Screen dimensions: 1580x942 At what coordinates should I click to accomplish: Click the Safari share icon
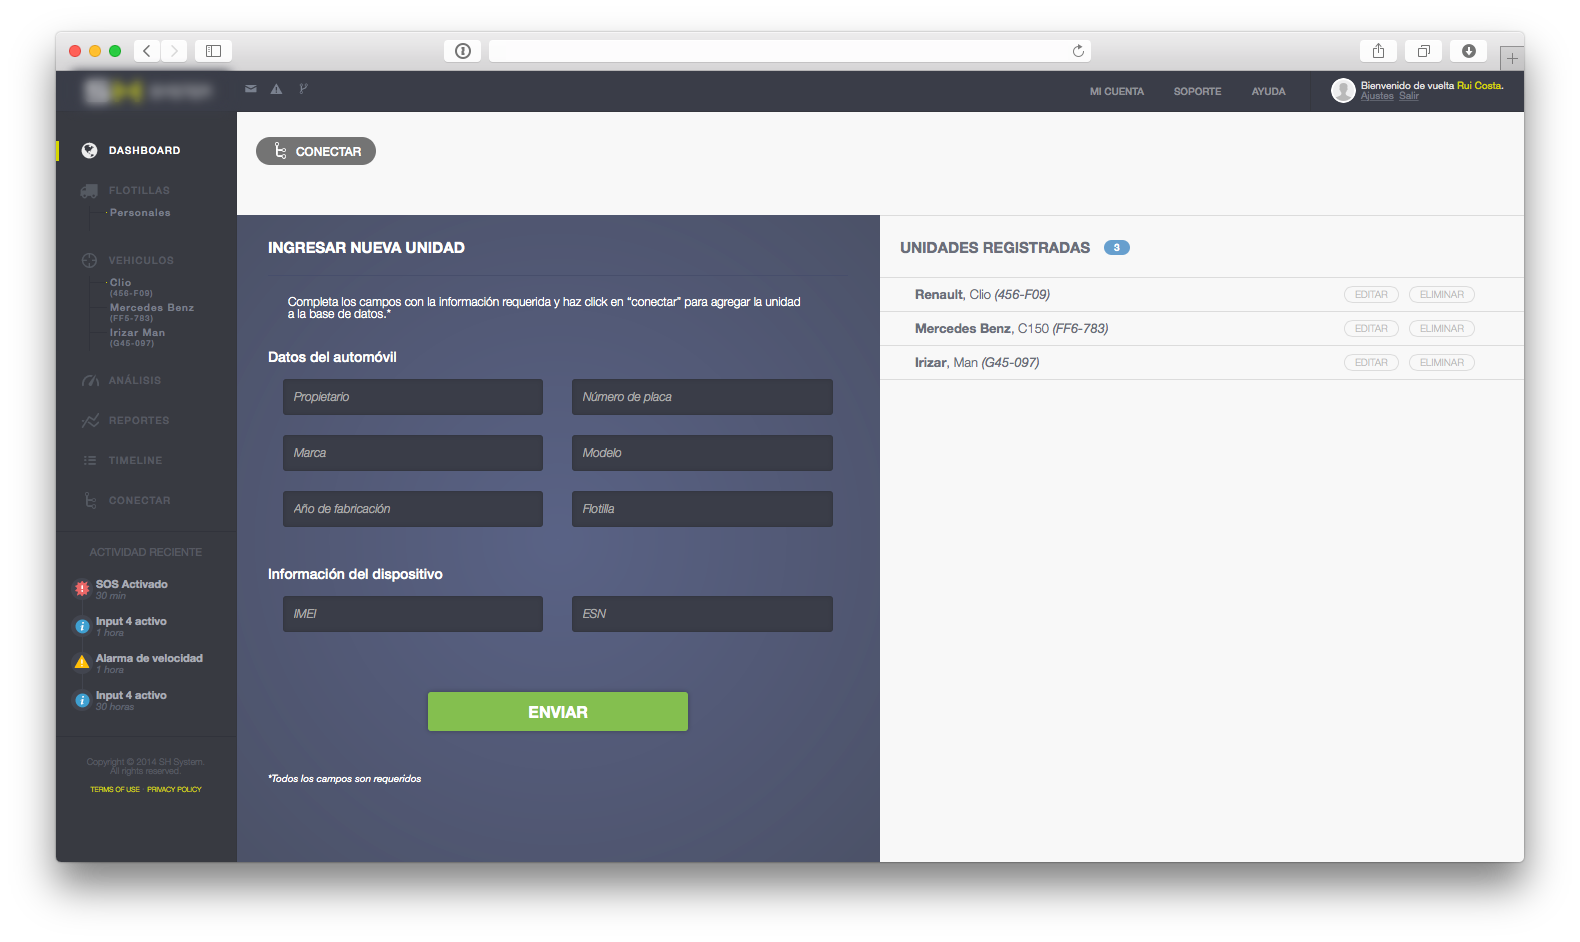coord(1378,51)
